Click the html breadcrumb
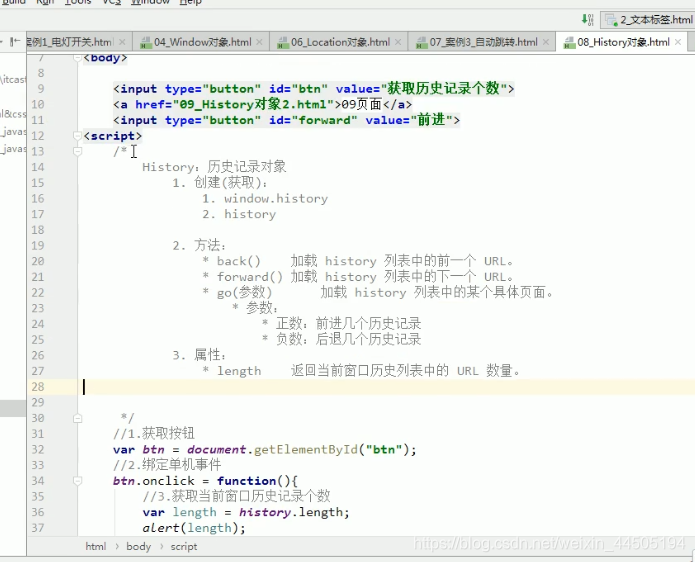 click(x=96, y=546)
